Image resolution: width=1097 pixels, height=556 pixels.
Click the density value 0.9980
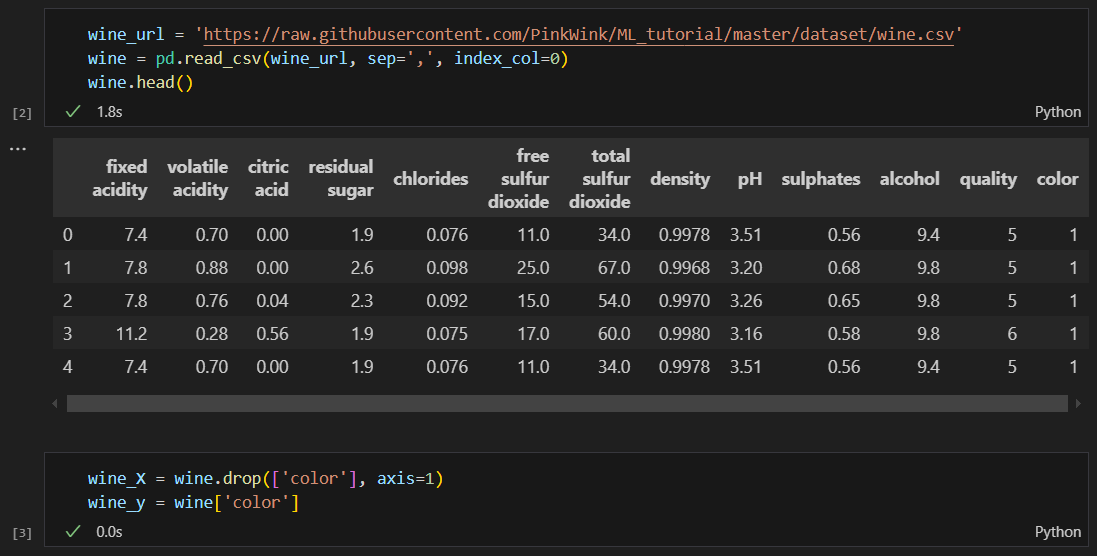tap(684, 334)
